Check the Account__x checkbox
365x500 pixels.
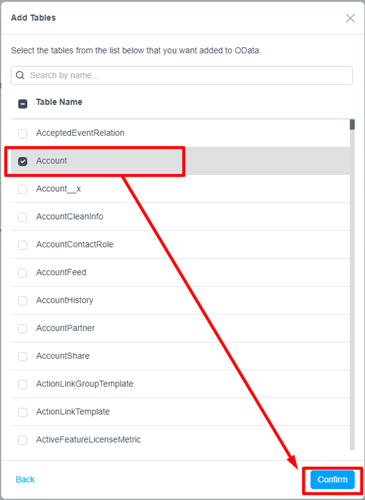tap(23, 189)
